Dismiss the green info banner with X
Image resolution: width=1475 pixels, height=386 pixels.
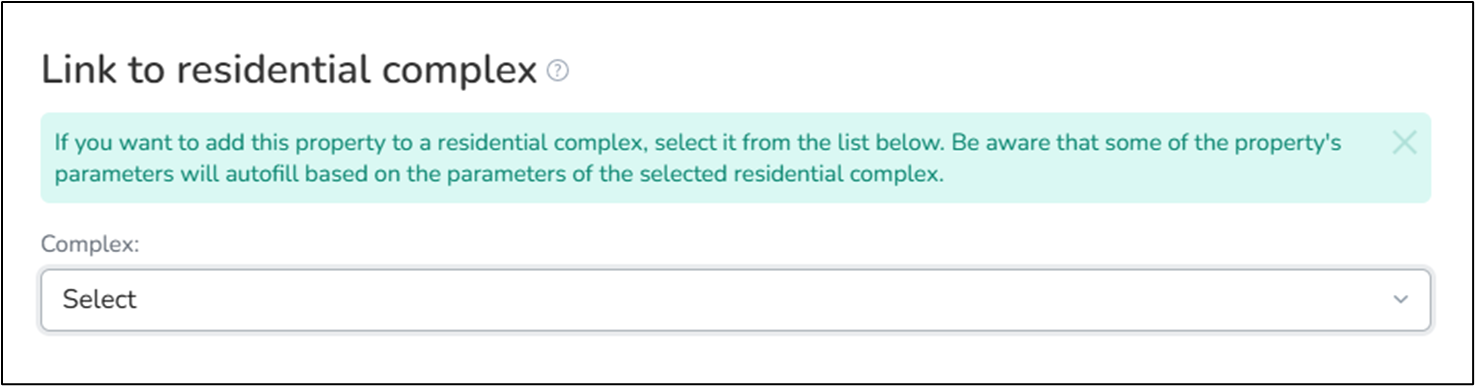tap(1404, 143)
